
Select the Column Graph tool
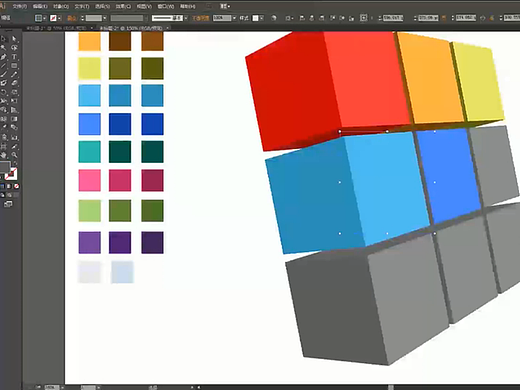pyautogui.click(x=14, y=137)
